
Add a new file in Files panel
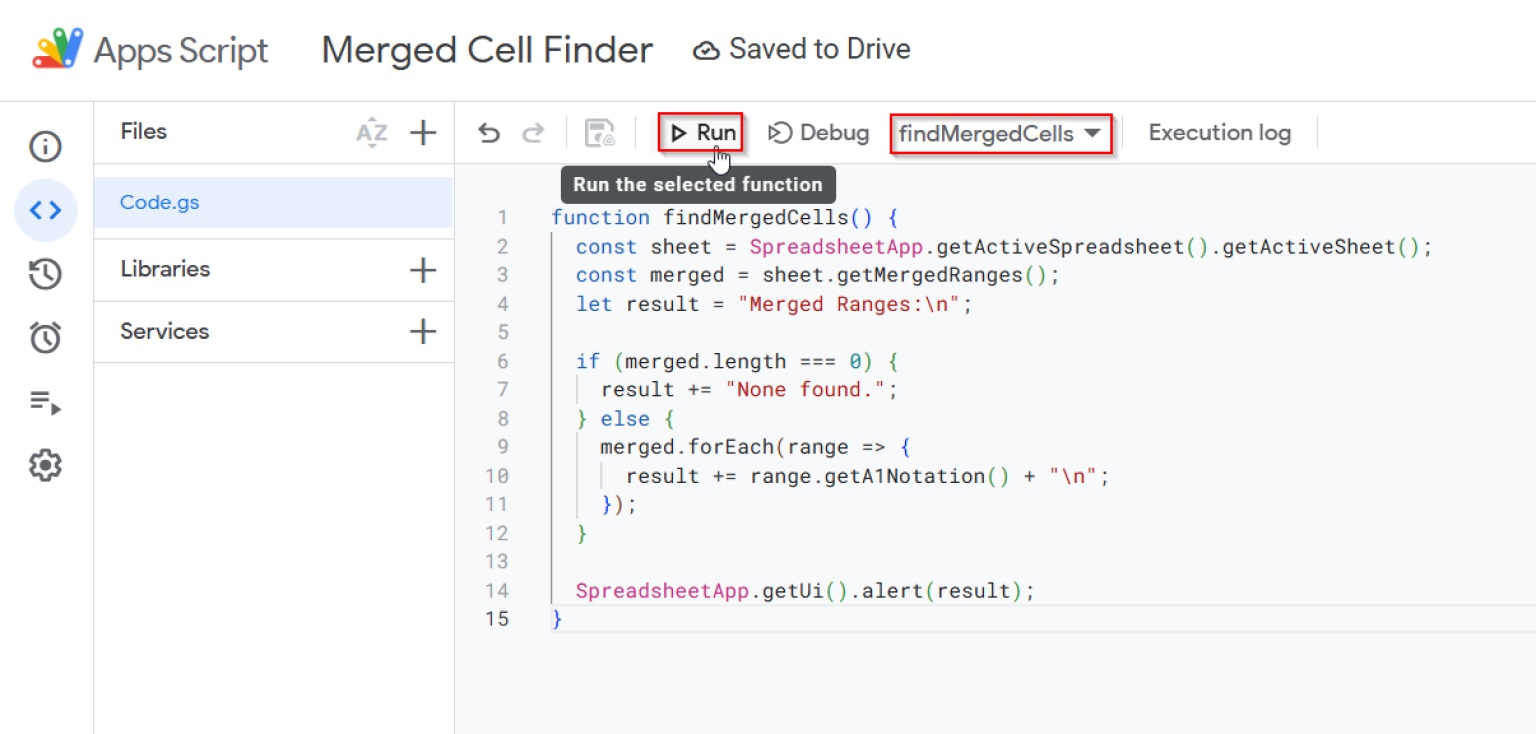(x=423, y=131)
